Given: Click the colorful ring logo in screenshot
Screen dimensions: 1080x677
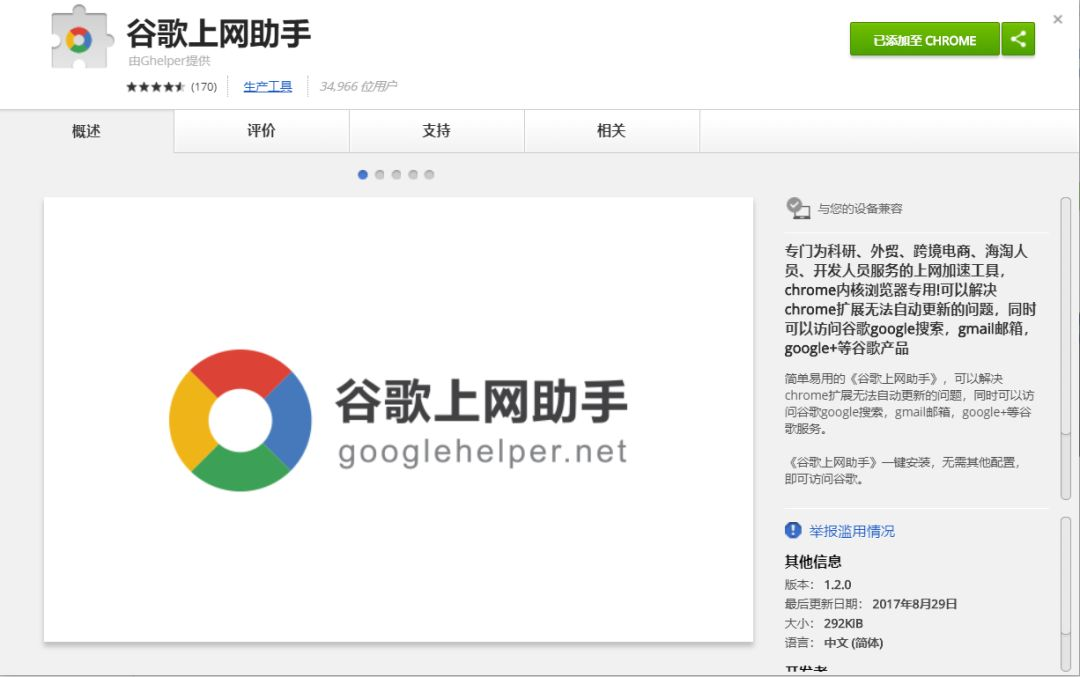Looking at the screenshot, I should pyautogui.click(x=240, y=419).
